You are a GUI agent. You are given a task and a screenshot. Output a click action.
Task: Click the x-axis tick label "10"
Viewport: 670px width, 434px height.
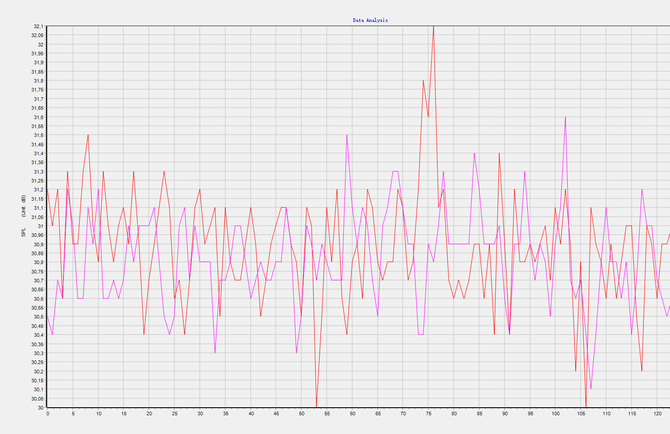pos(99,414)
